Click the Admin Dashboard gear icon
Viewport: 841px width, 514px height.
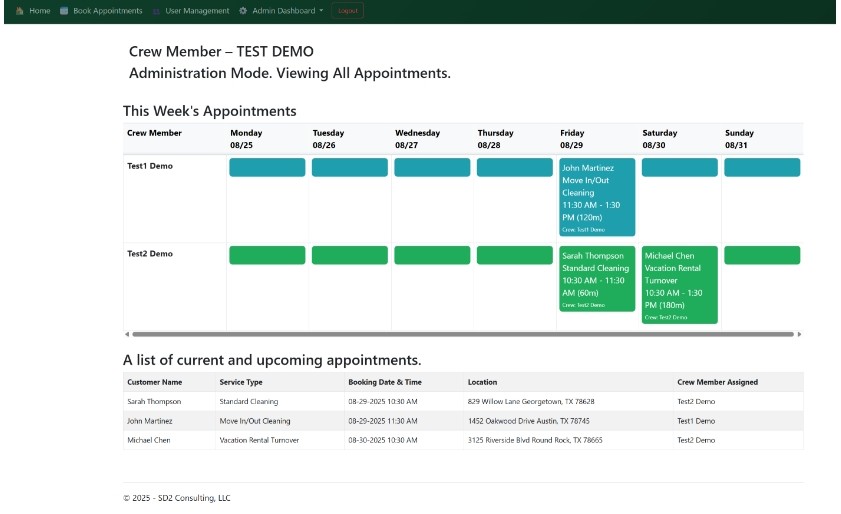click(243, 11)
